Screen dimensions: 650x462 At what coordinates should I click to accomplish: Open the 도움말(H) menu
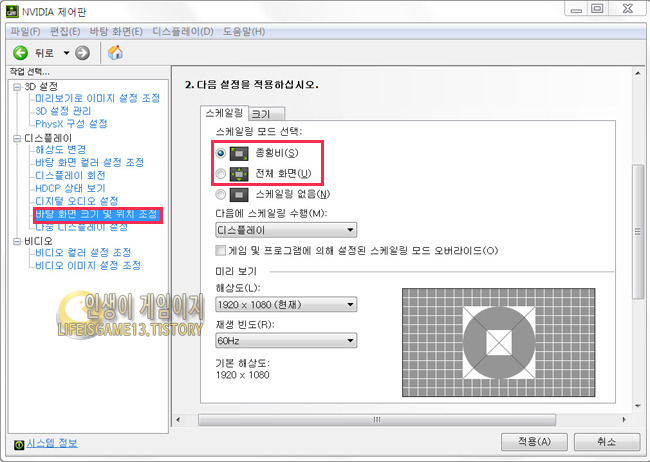point(244,32)
